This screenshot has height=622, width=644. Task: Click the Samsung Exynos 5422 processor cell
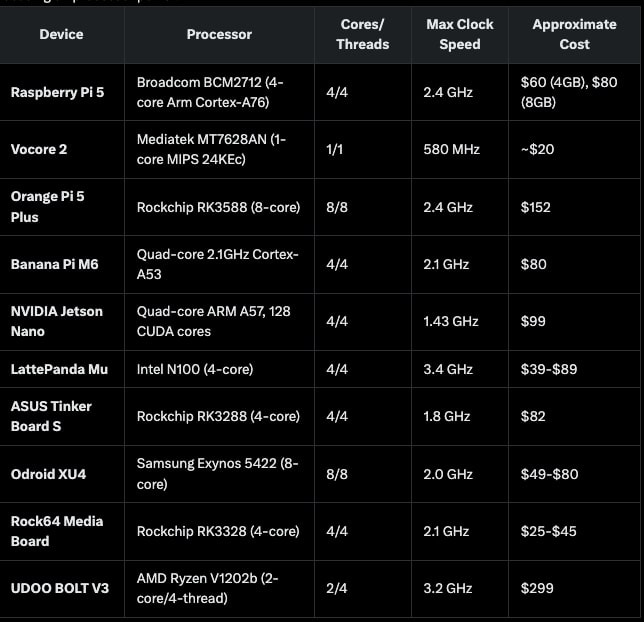coord(217,474)
